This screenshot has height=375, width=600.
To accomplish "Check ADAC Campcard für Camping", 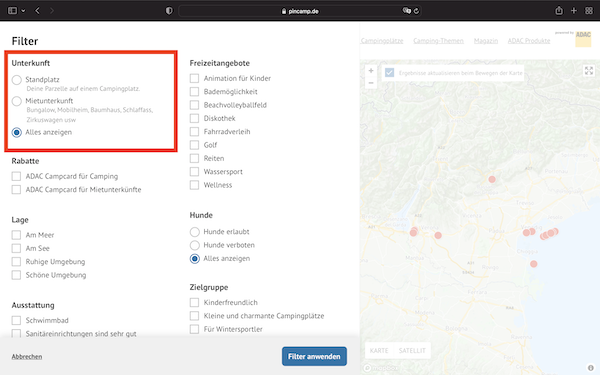I will click(16, 176).
